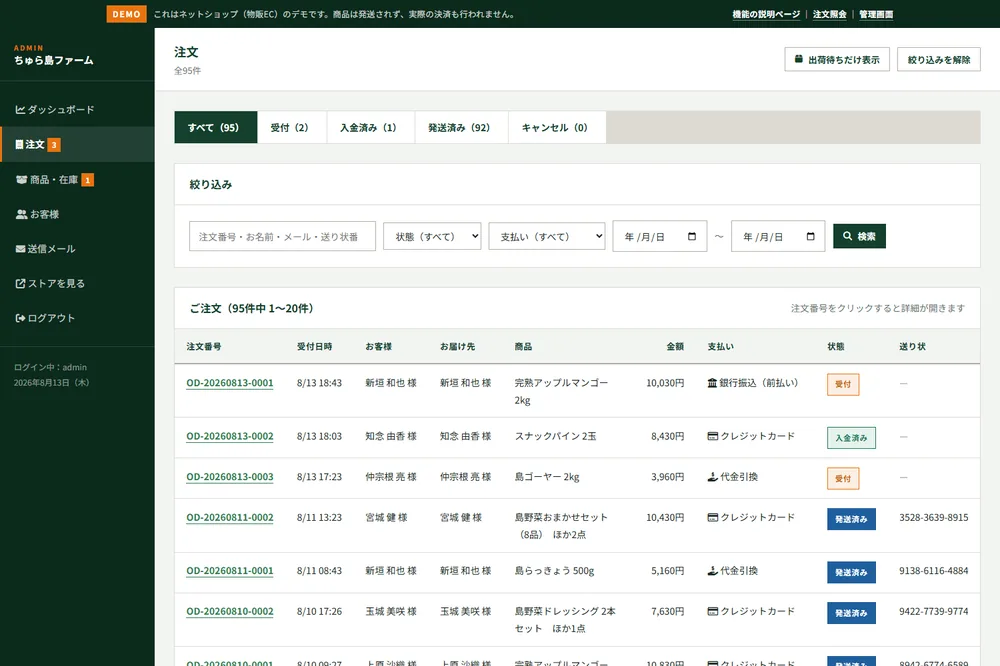
Task: Click the 金額 column header
Action: click(x=675, y=346)
